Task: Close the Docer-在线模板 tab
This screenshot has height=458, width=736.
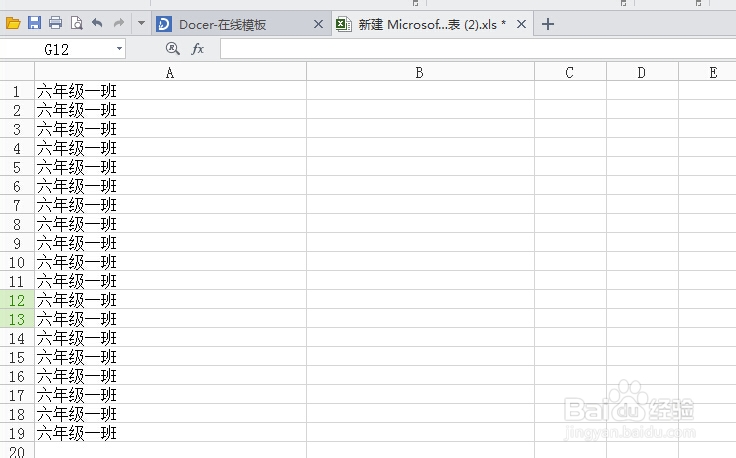Action: coord(318,24)
